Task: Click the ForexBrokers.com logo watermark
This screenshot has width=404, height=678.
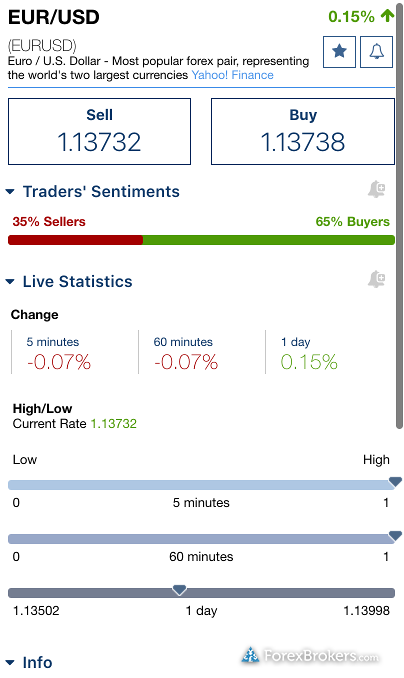Action: [x=310, y=656]
